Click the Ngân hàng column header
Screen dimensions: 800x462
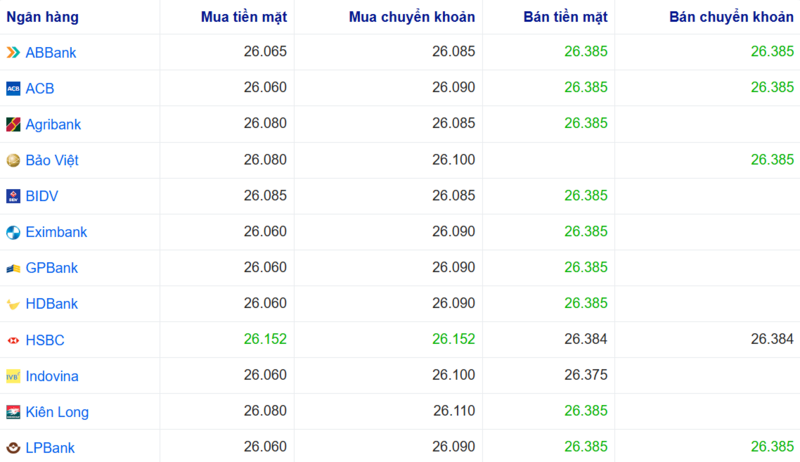(x=42, y=17)
